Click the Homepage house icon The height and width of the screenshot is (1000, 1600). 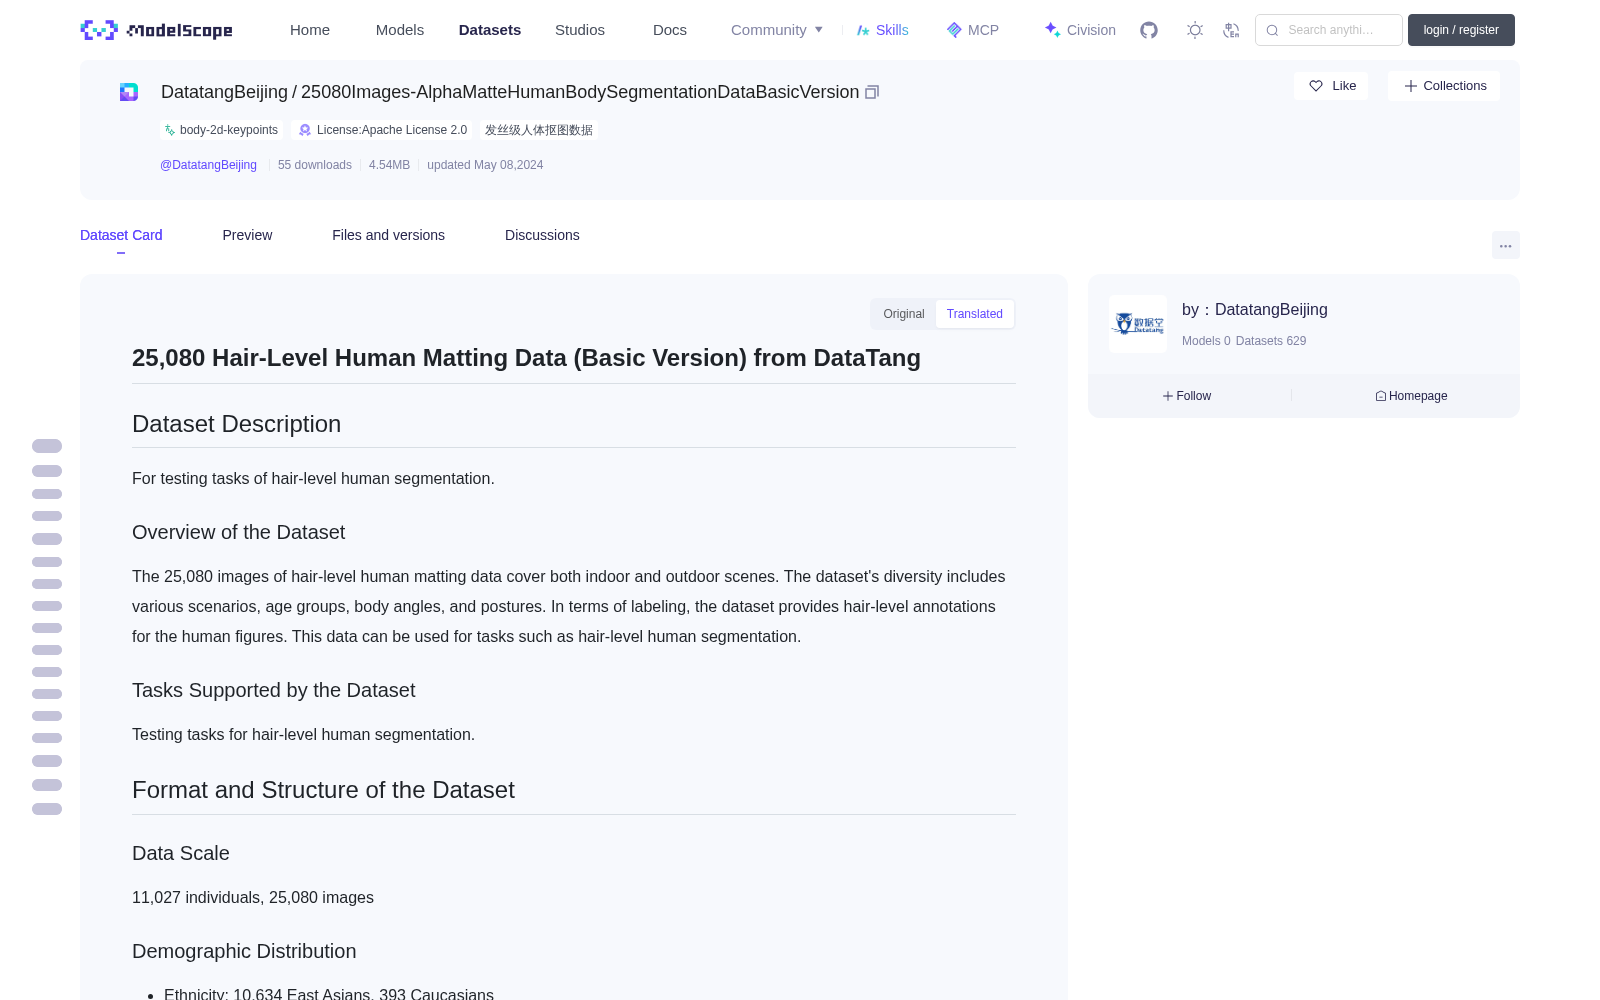coord(1381,396)
